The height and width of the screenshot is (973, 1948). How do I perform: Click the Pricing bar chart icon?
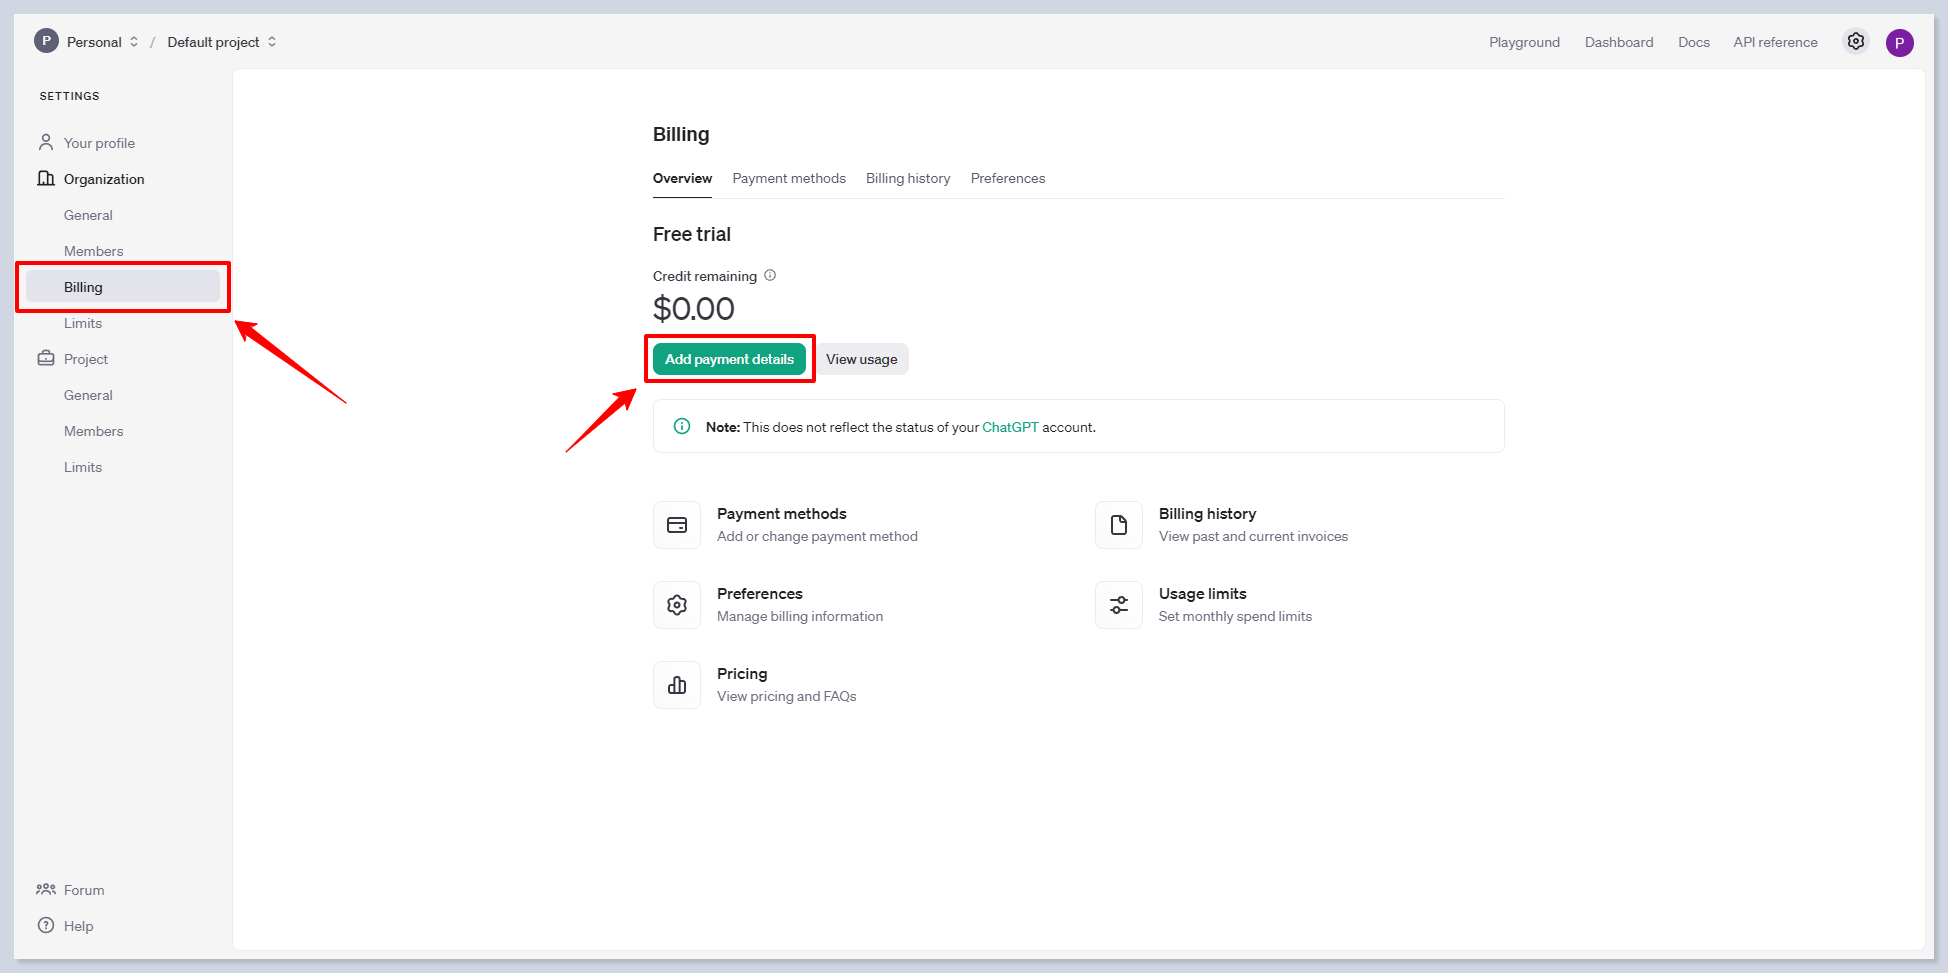point(677,685)
